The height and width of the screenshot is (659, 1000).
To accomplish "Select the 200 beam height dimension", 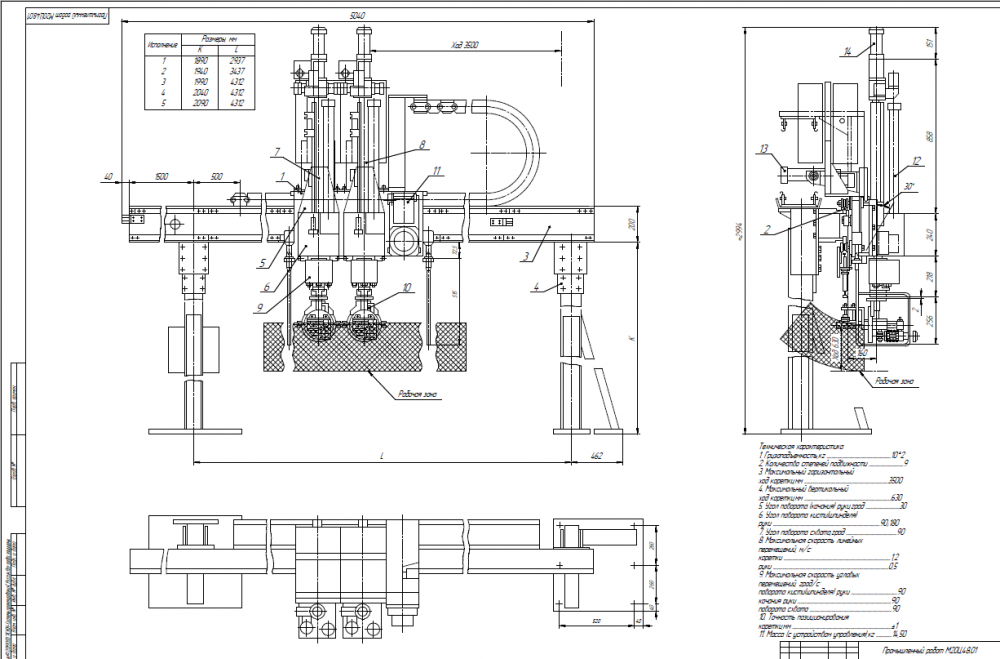I will pyautogui.click(x=632, y=225).
